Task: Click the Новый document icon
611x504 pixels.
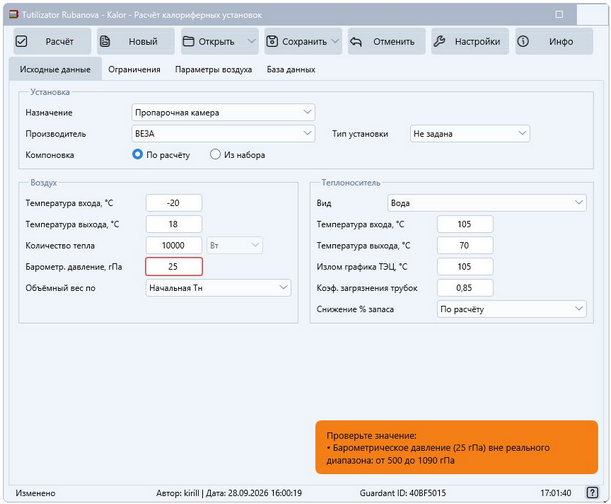Action: (105, 41)
